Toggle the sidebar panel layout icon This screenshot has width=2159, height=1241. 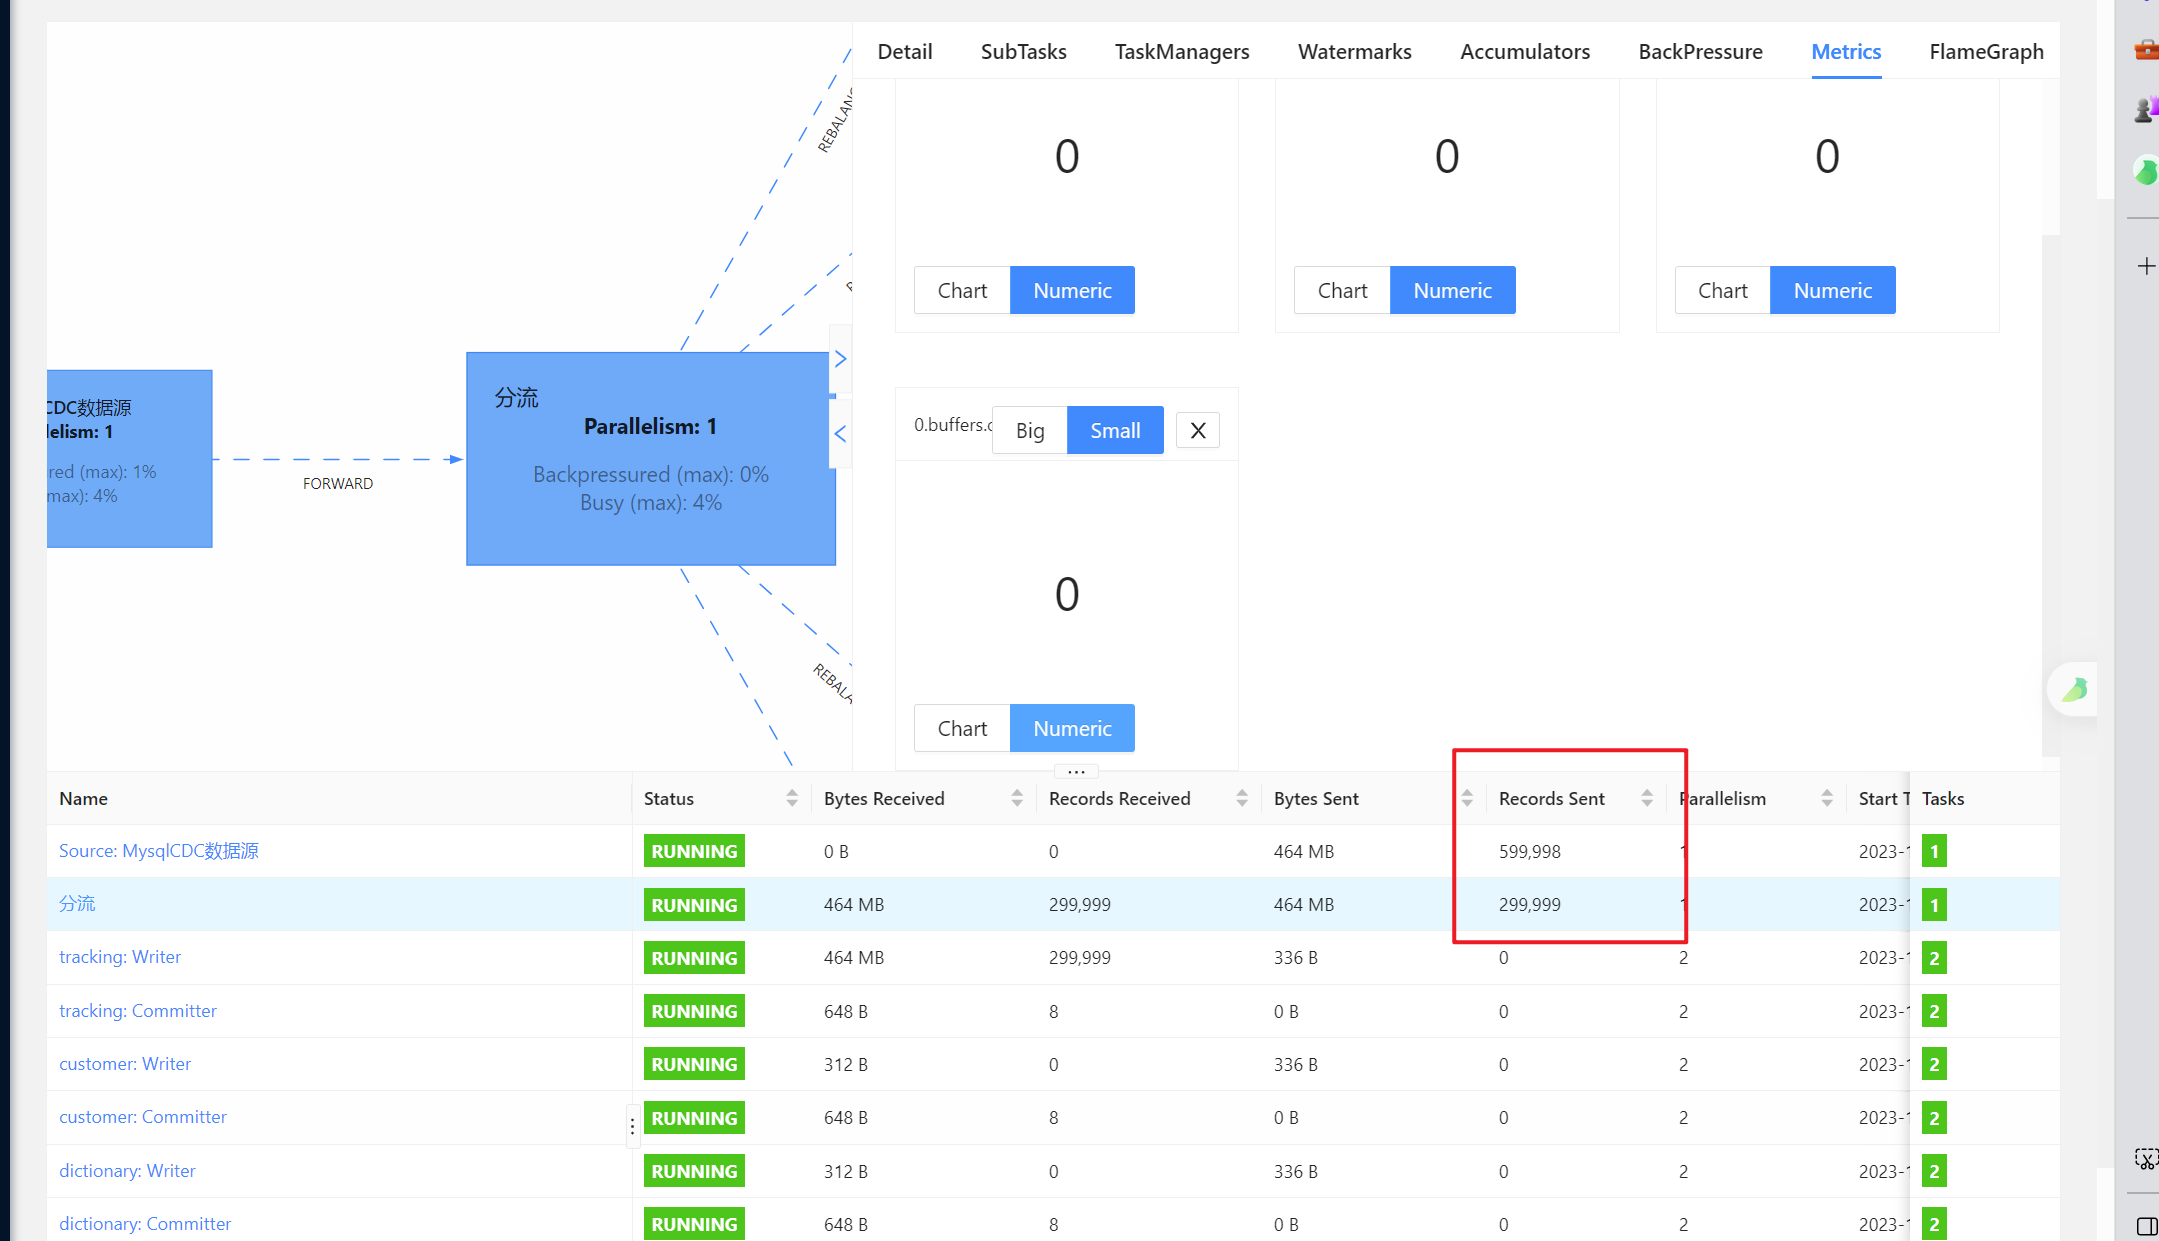(2146, 1226)
